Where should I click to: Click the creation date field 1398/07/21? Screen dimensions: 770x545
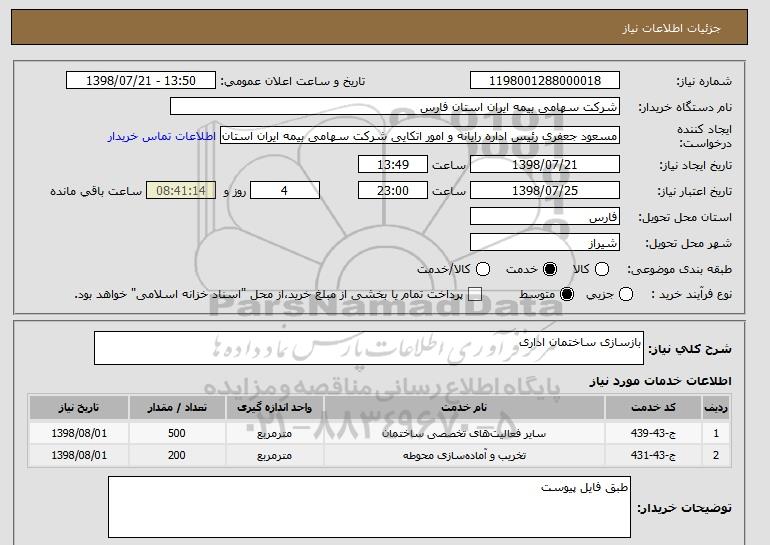pos(545,164)
